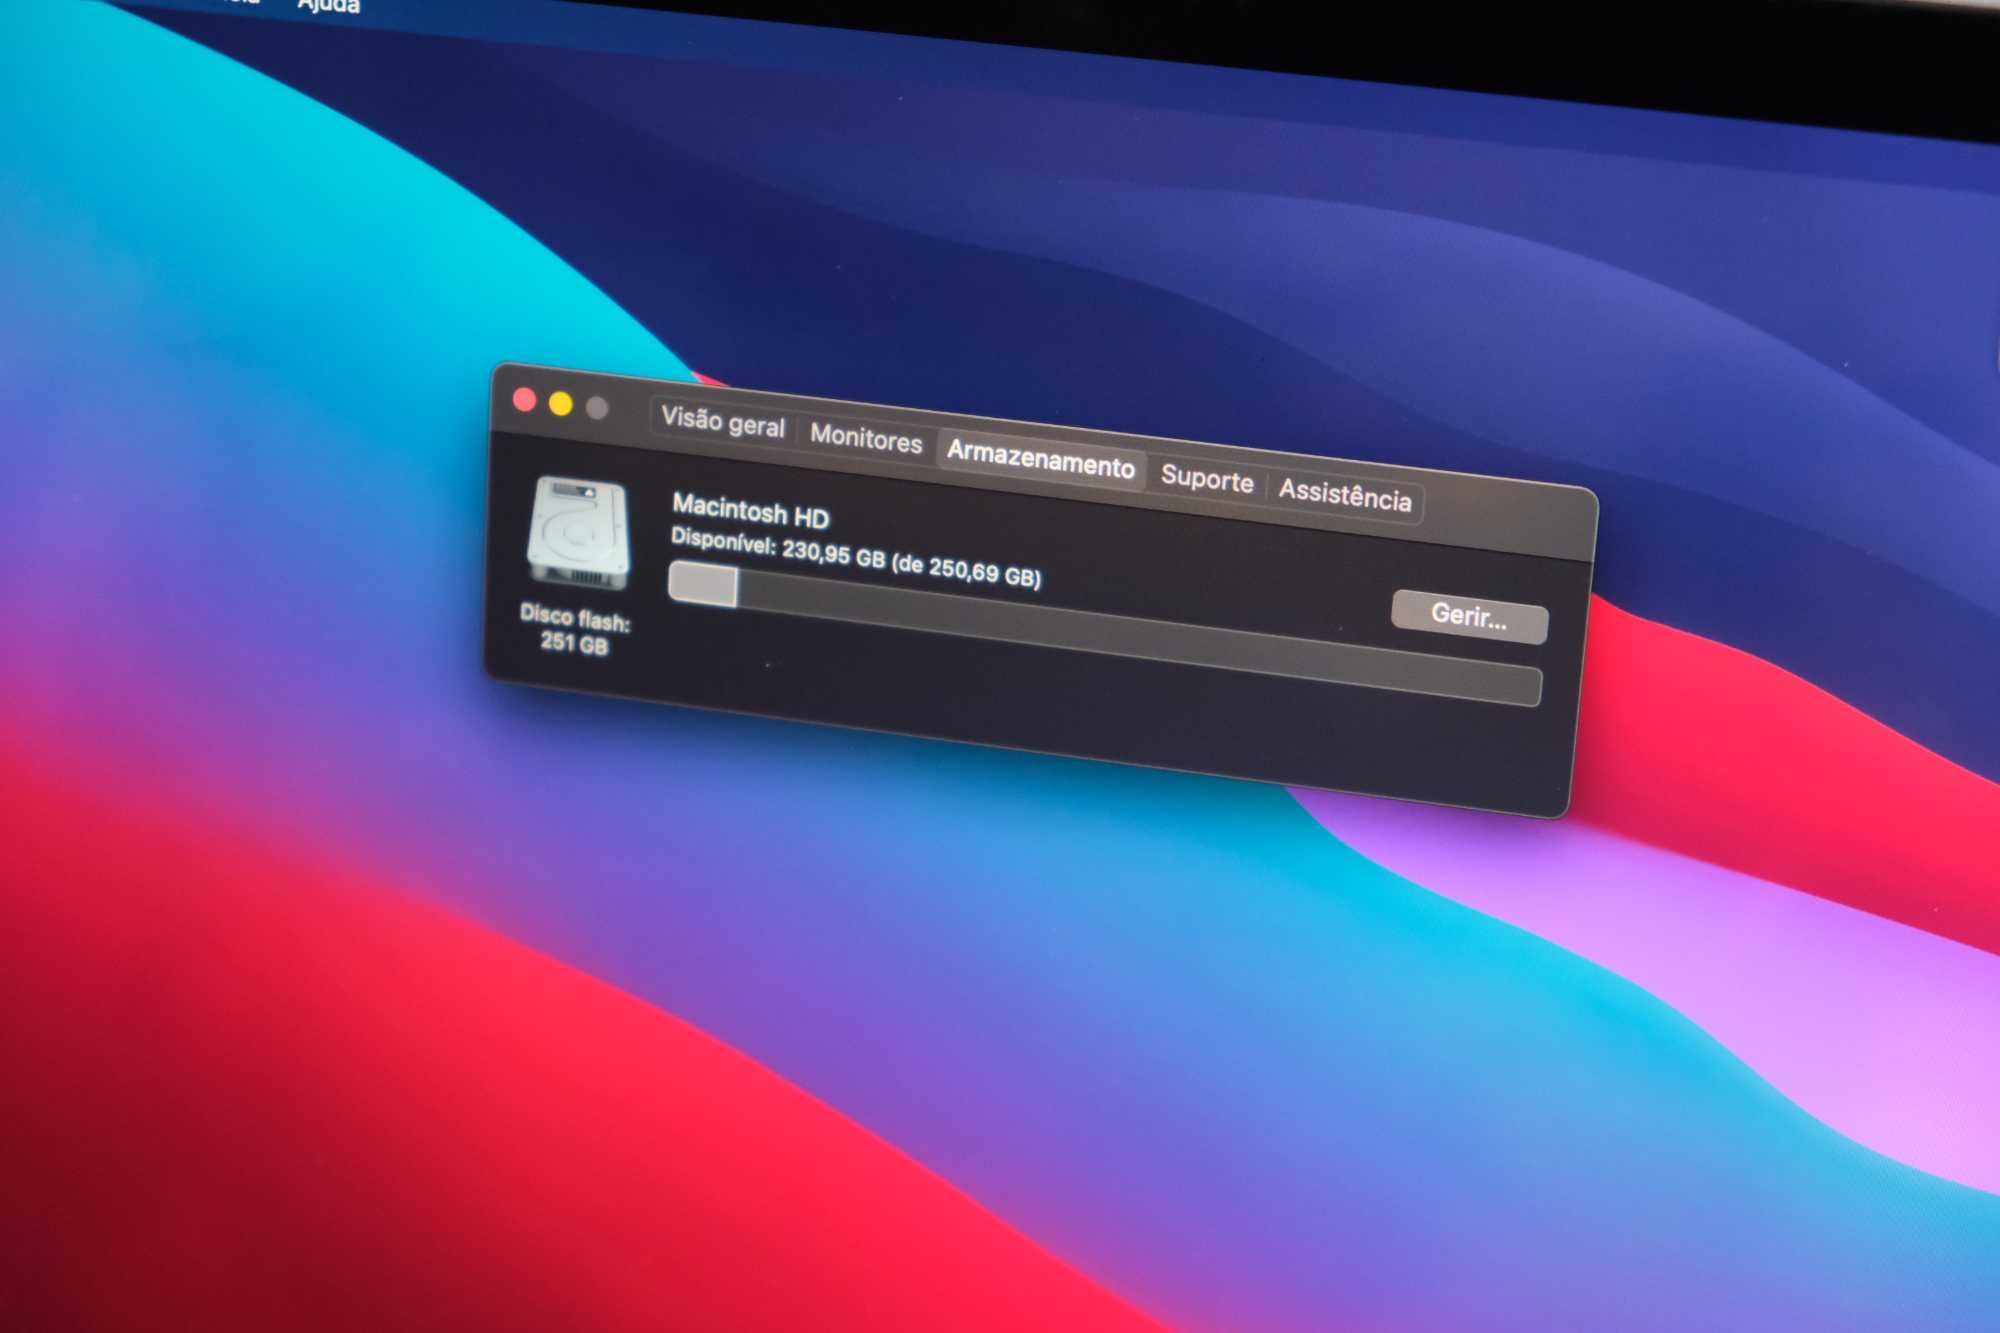Click the Macintosh HD title text
Viewport: 2000px width, 1333px height.
[750, 510]
